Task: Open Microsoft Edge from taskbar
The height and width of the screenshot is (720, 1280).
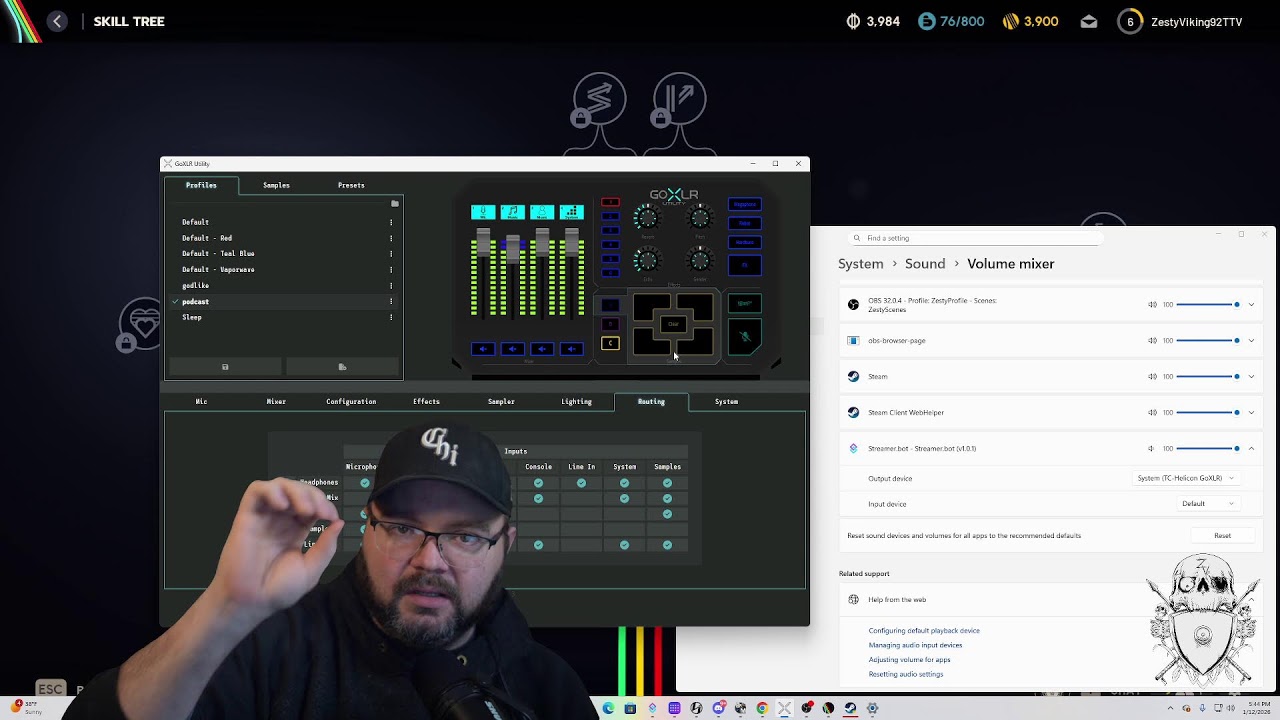Action: click(608, 708)
